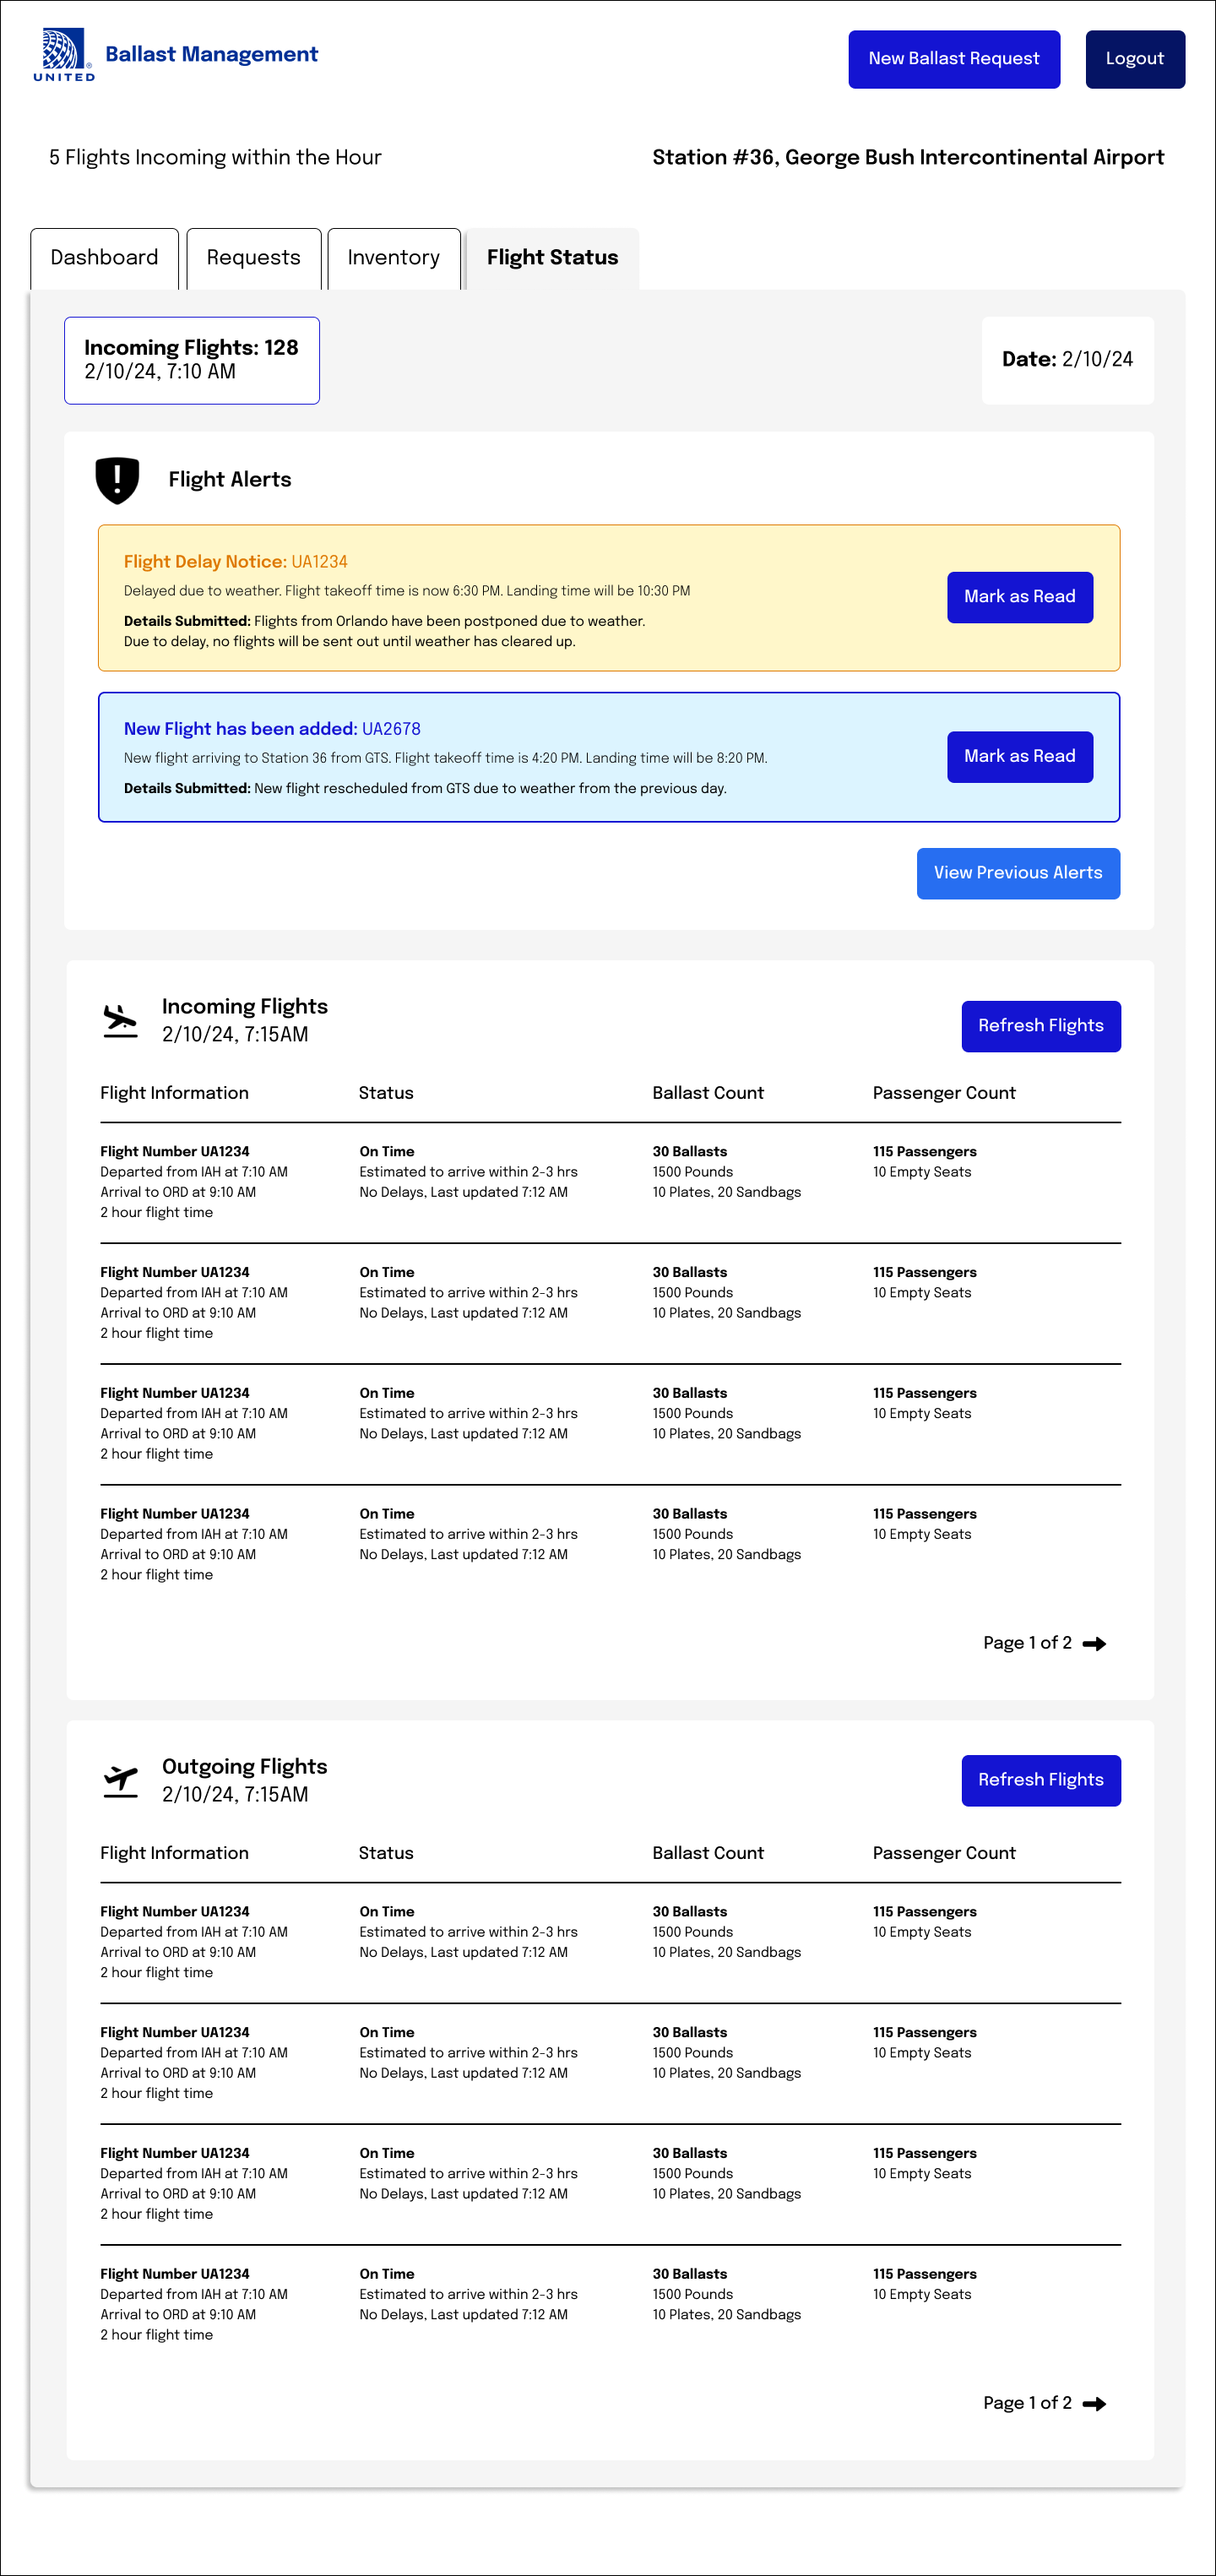Click the Logout button
The image size is (1216, 2576).
1135,59
